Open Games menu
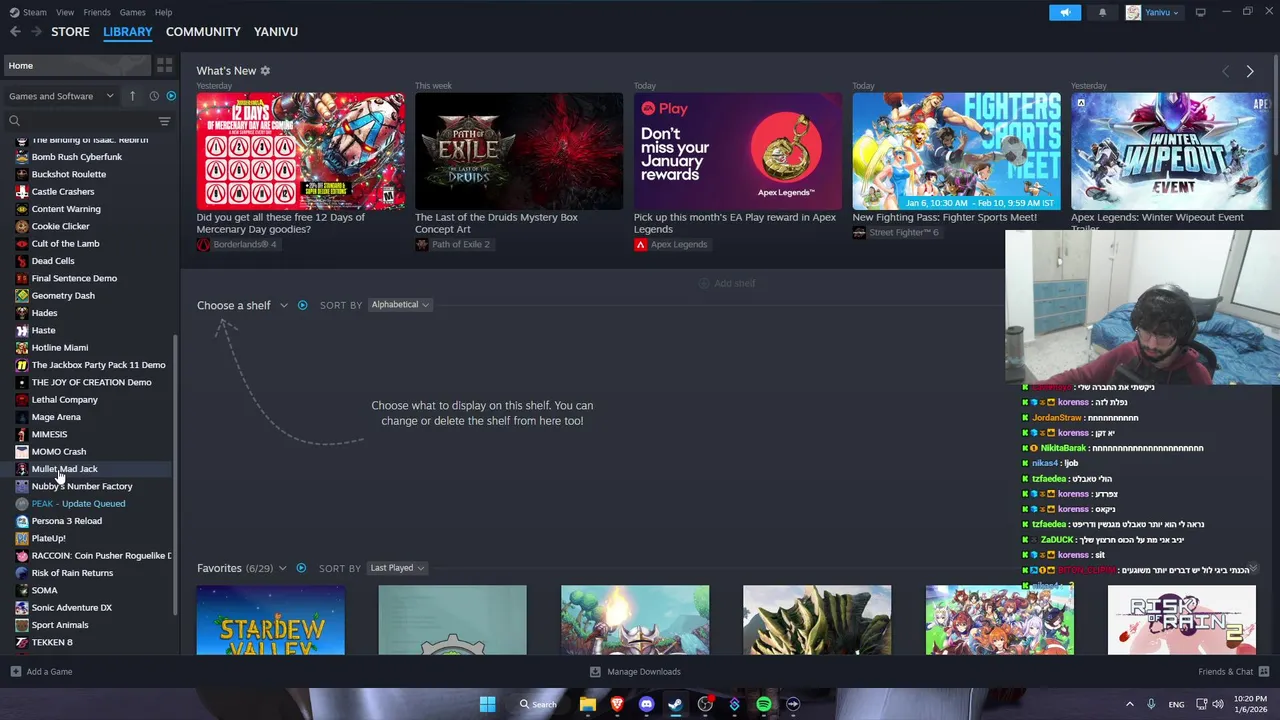The image size is (1280, 720). click(132, 12)
